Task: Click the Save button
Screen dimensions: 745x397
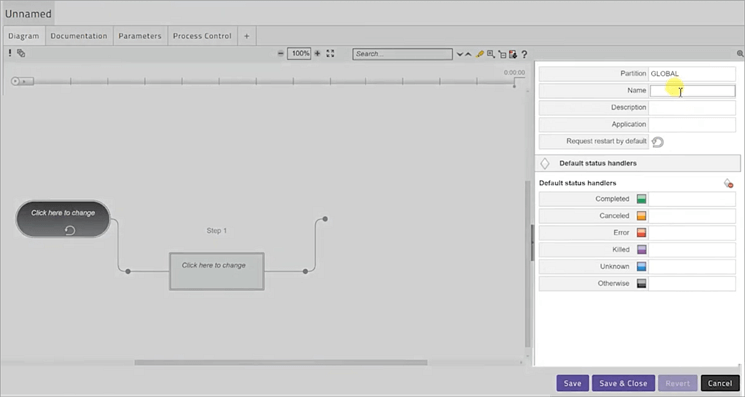Action: [x=573, y=383]
